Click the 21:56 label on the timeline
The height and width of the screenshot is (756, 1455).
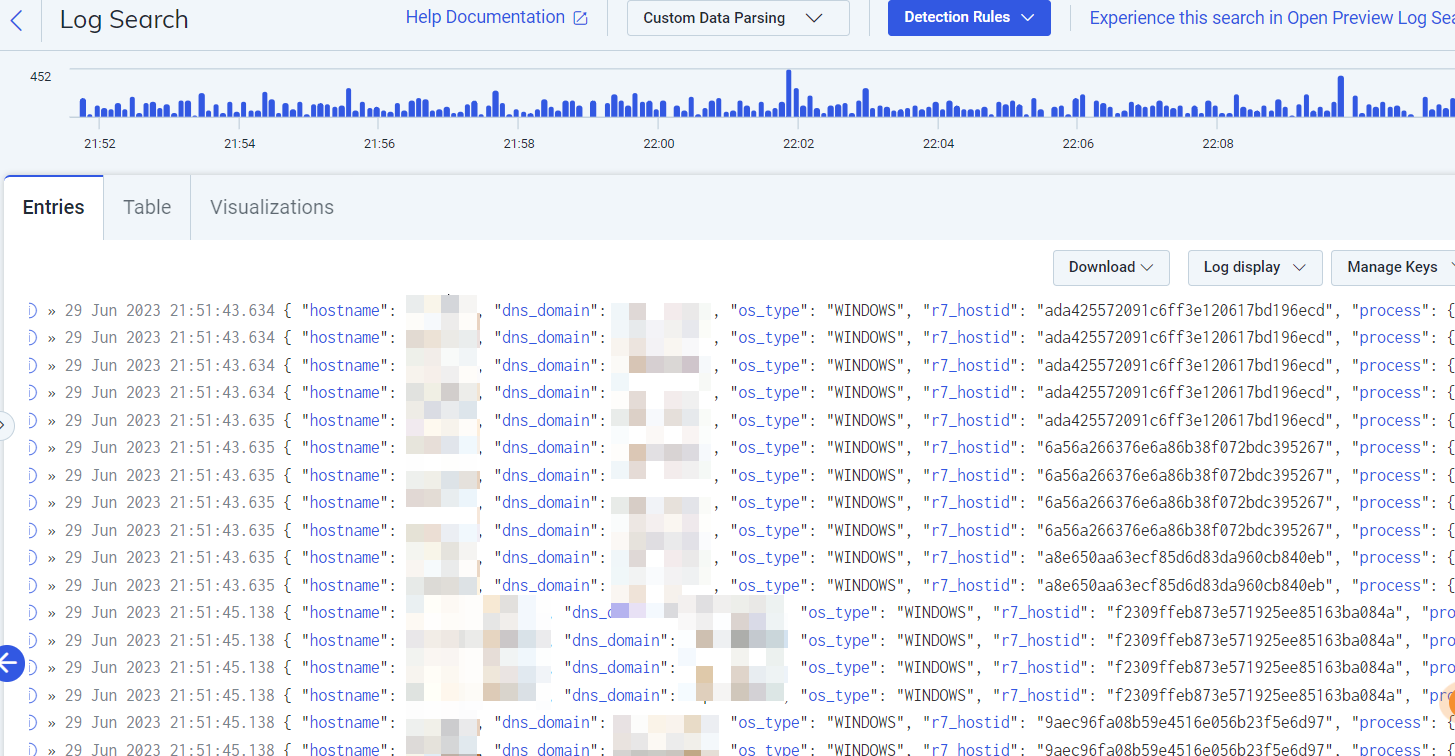point(379,144)
